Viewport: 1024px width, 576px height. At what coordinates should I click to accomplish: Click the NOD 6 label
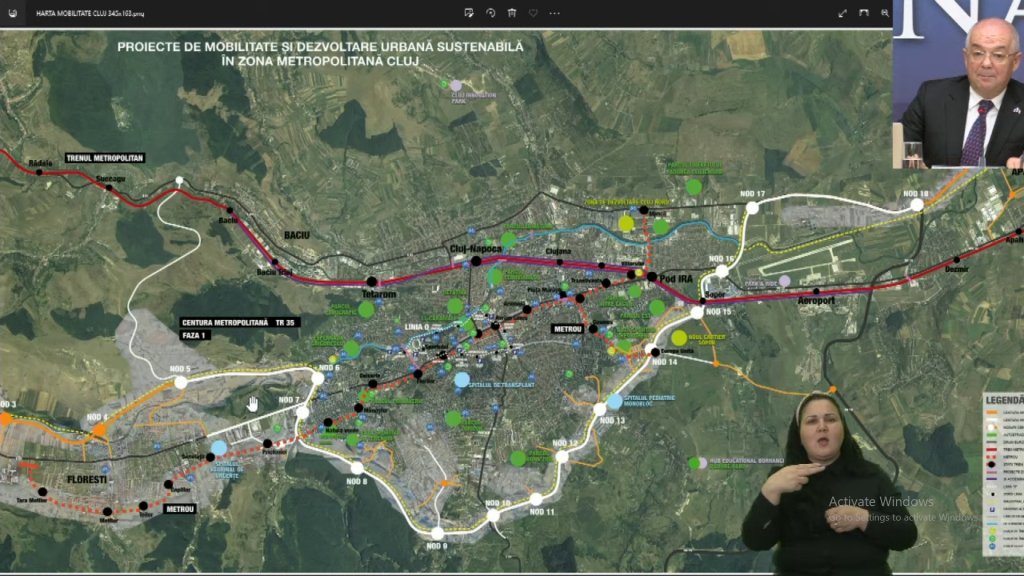328,368
